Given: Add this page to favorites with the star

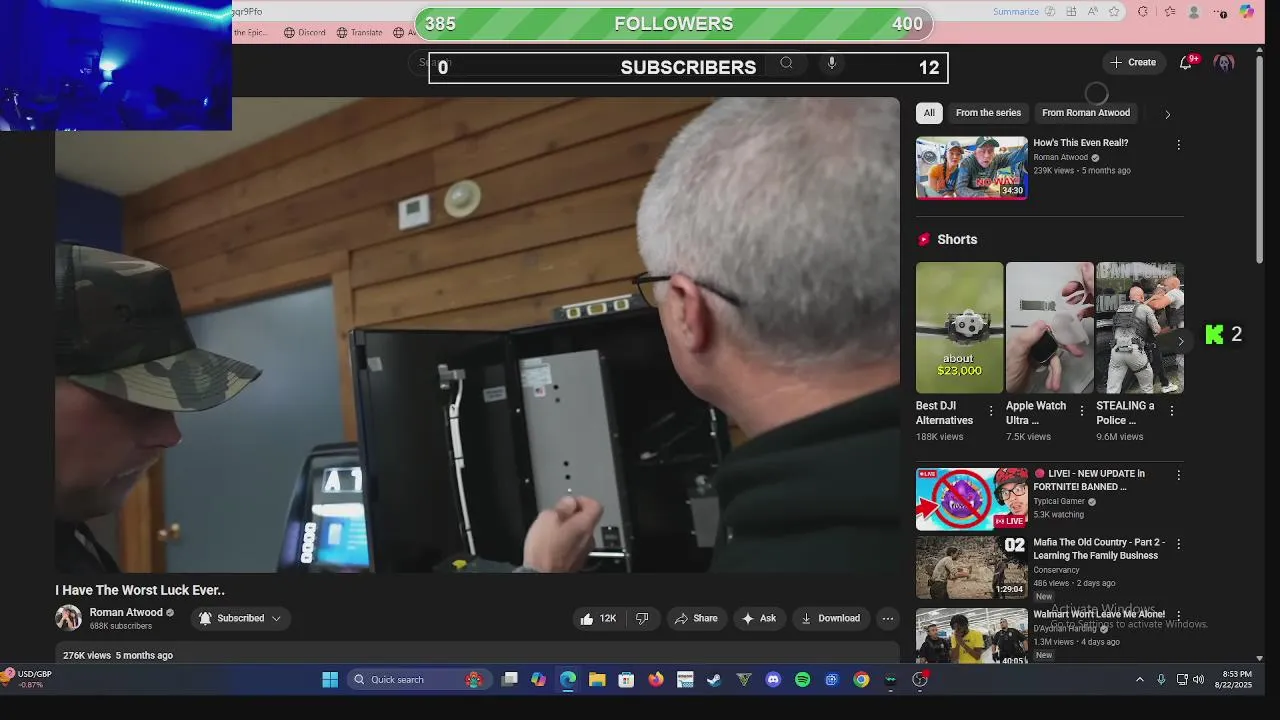Looking at the screenshot, I should [x=1115, y=12].
